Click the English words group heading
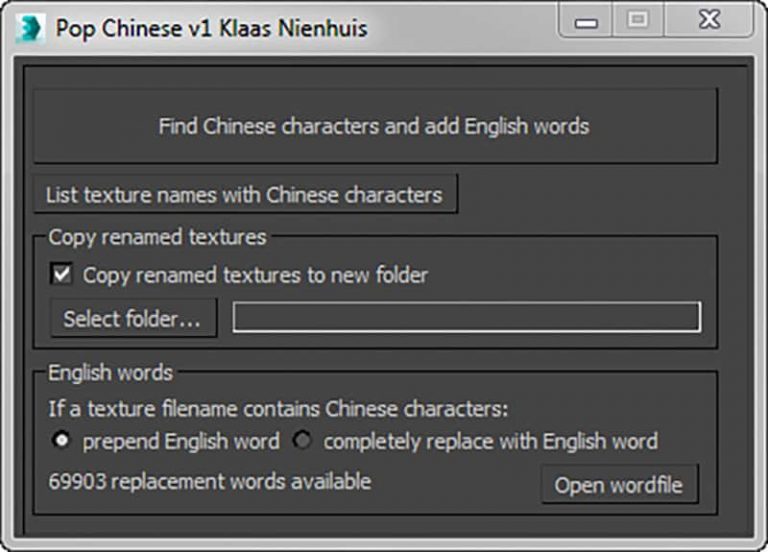Screen dimensions: 768x552 click(x=111, y=373)
